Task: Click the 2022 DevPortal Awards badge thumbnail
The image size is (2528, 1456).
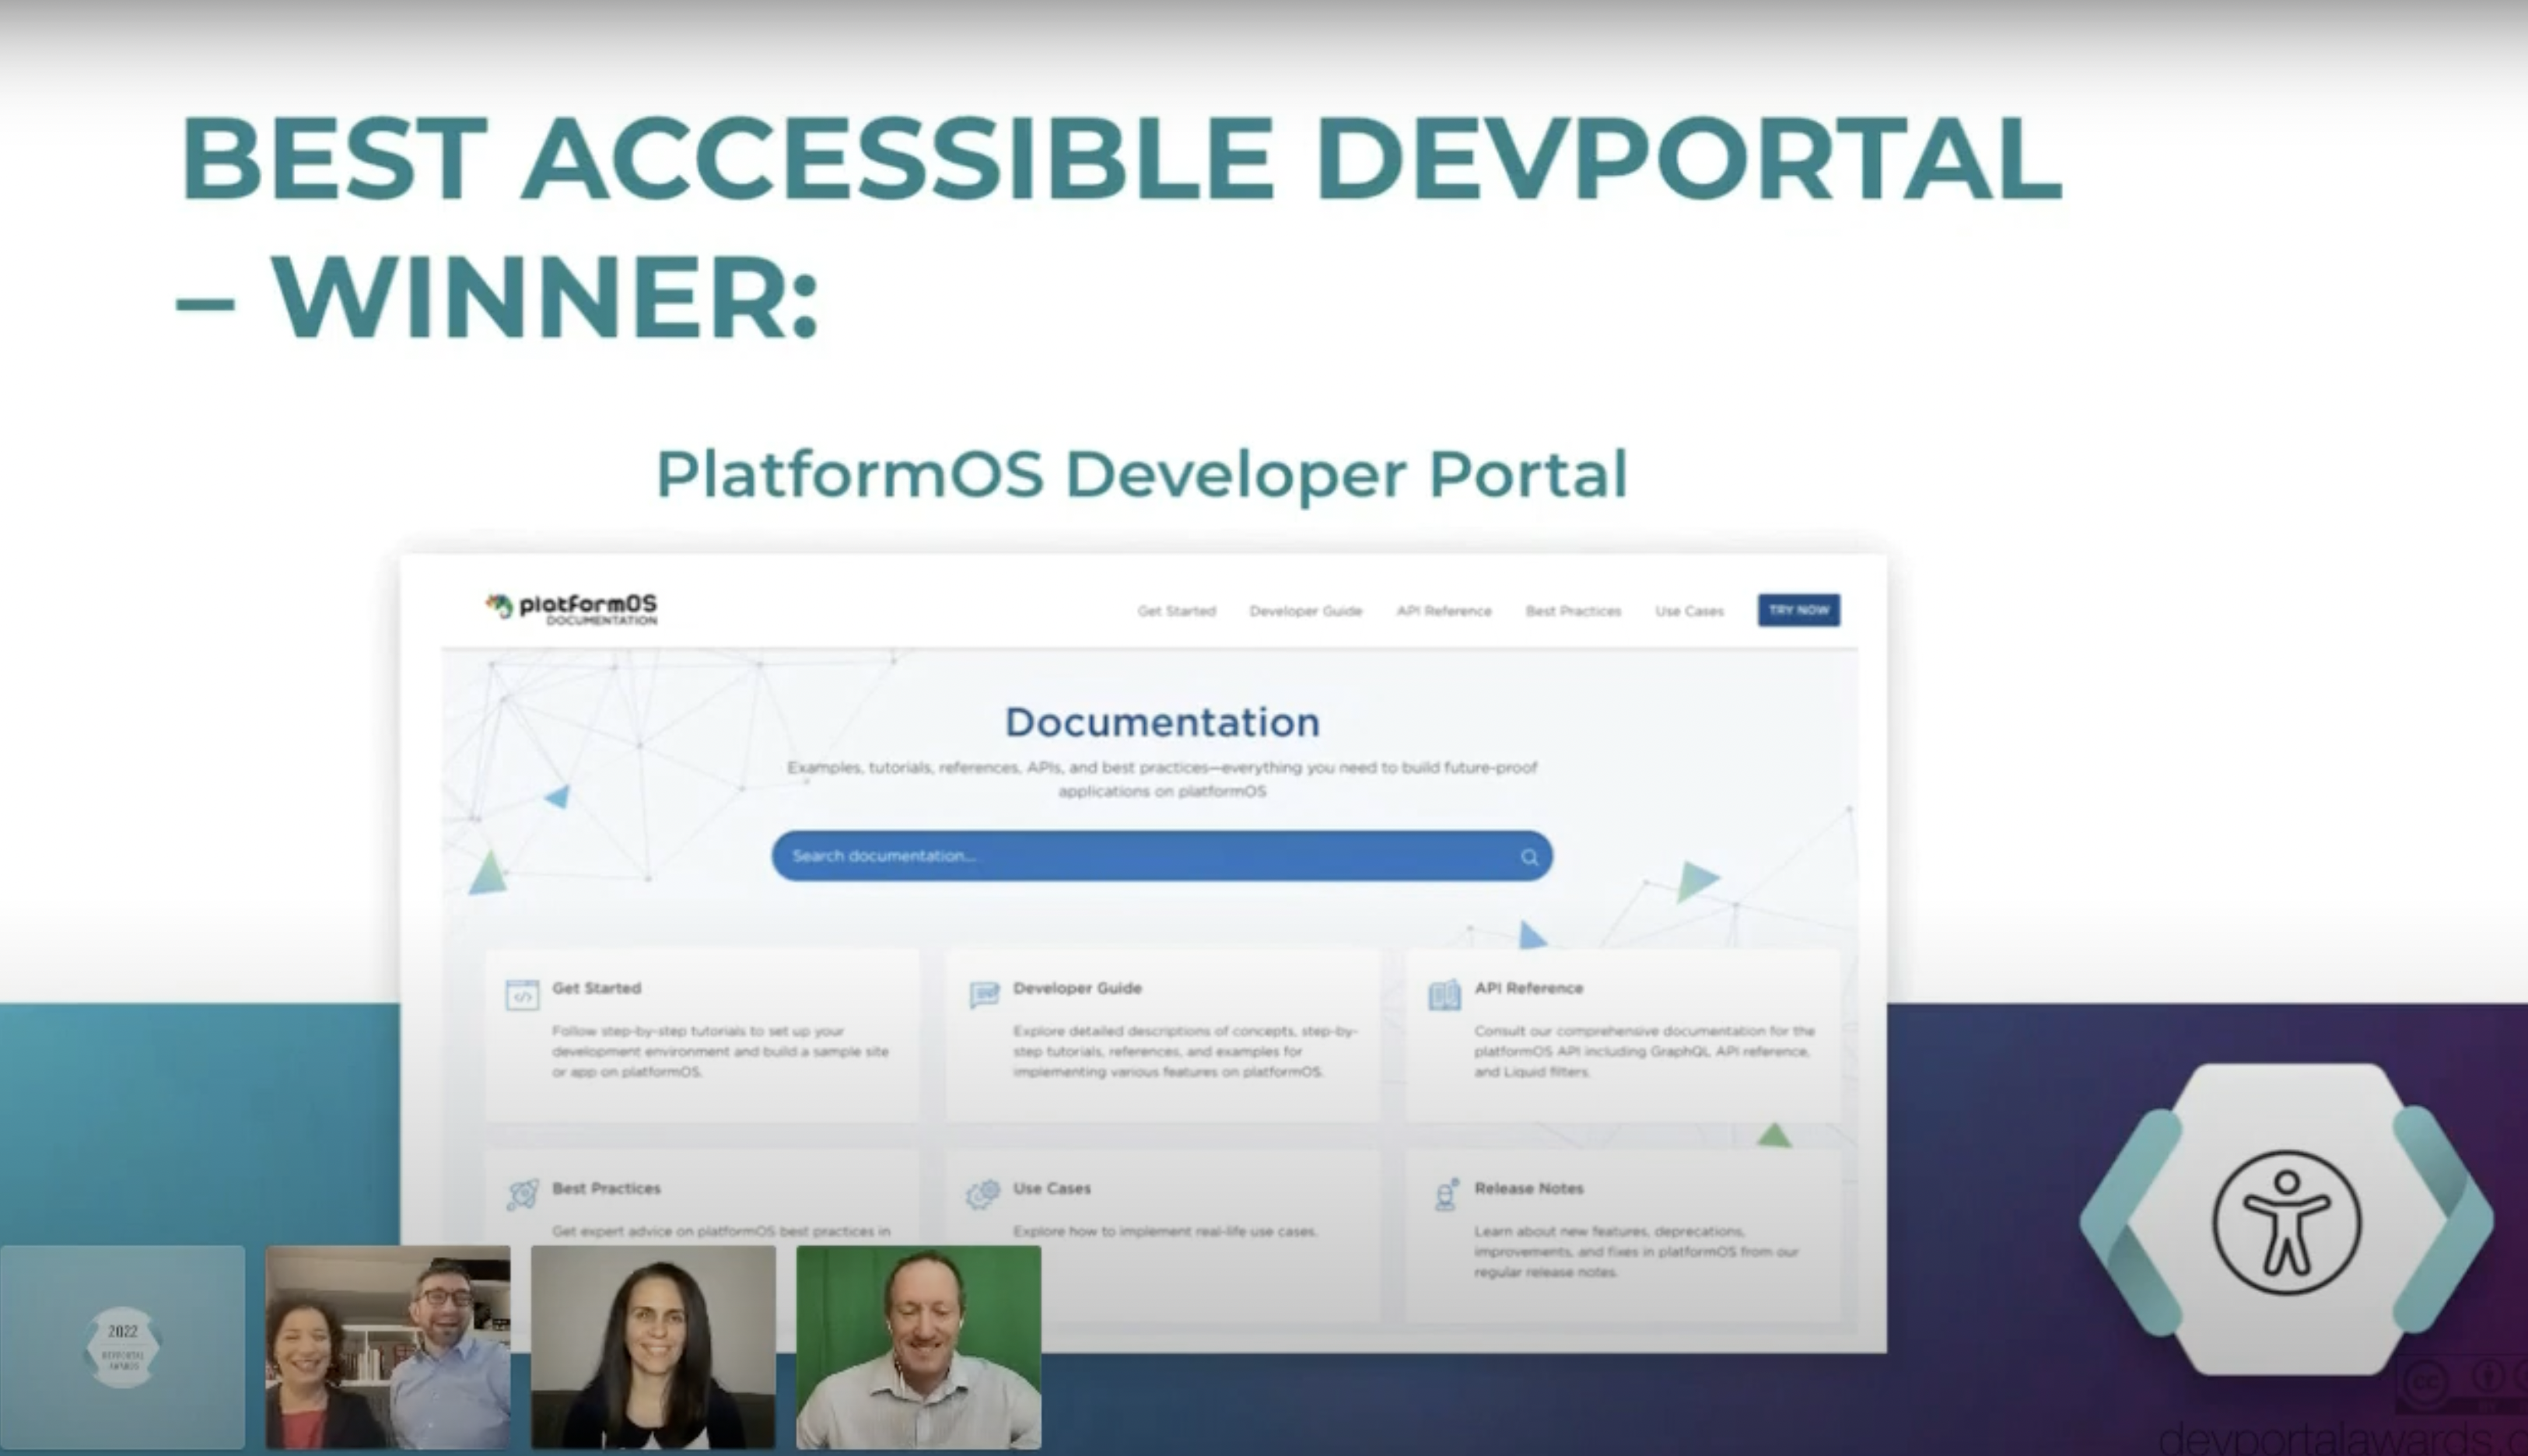Action: pos(123,1346)
